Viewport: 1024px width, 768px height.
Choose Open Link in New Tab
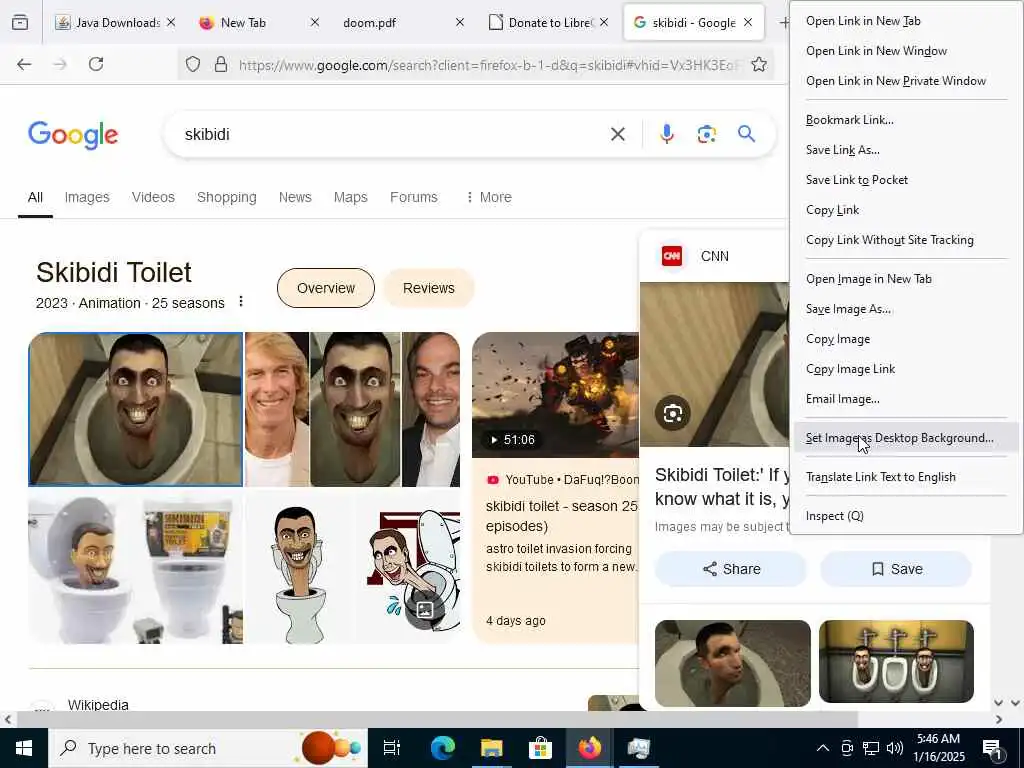(905, 21)
